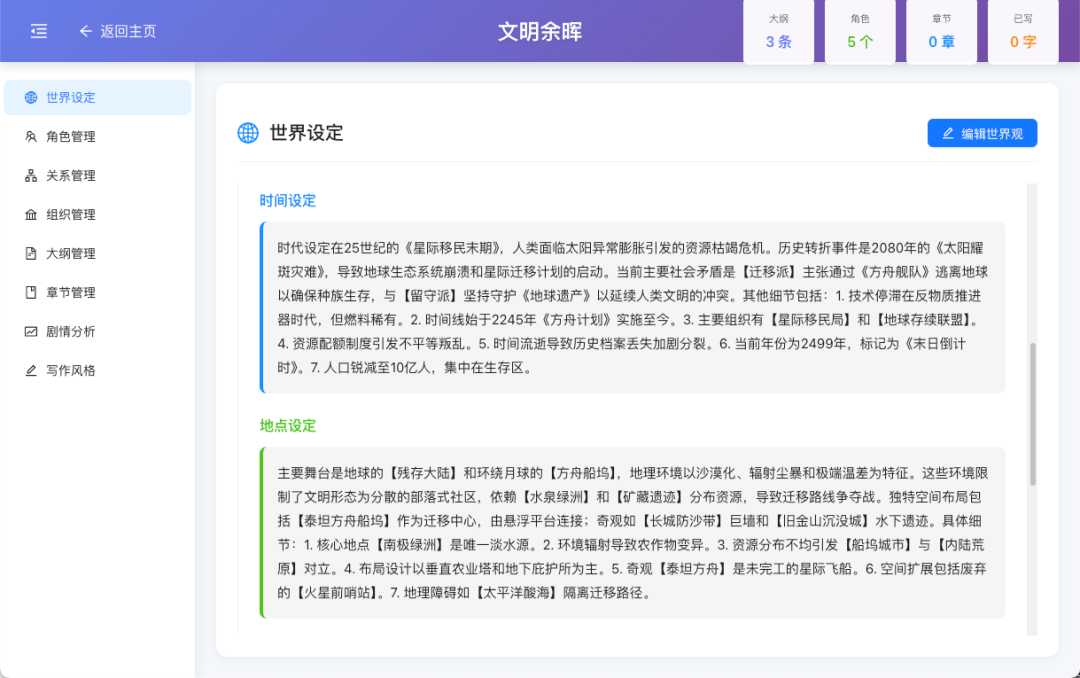This screenshot has height=678, width=1080.
Task: Click the 角色 5个 stat card
Action: coord(859,31)
